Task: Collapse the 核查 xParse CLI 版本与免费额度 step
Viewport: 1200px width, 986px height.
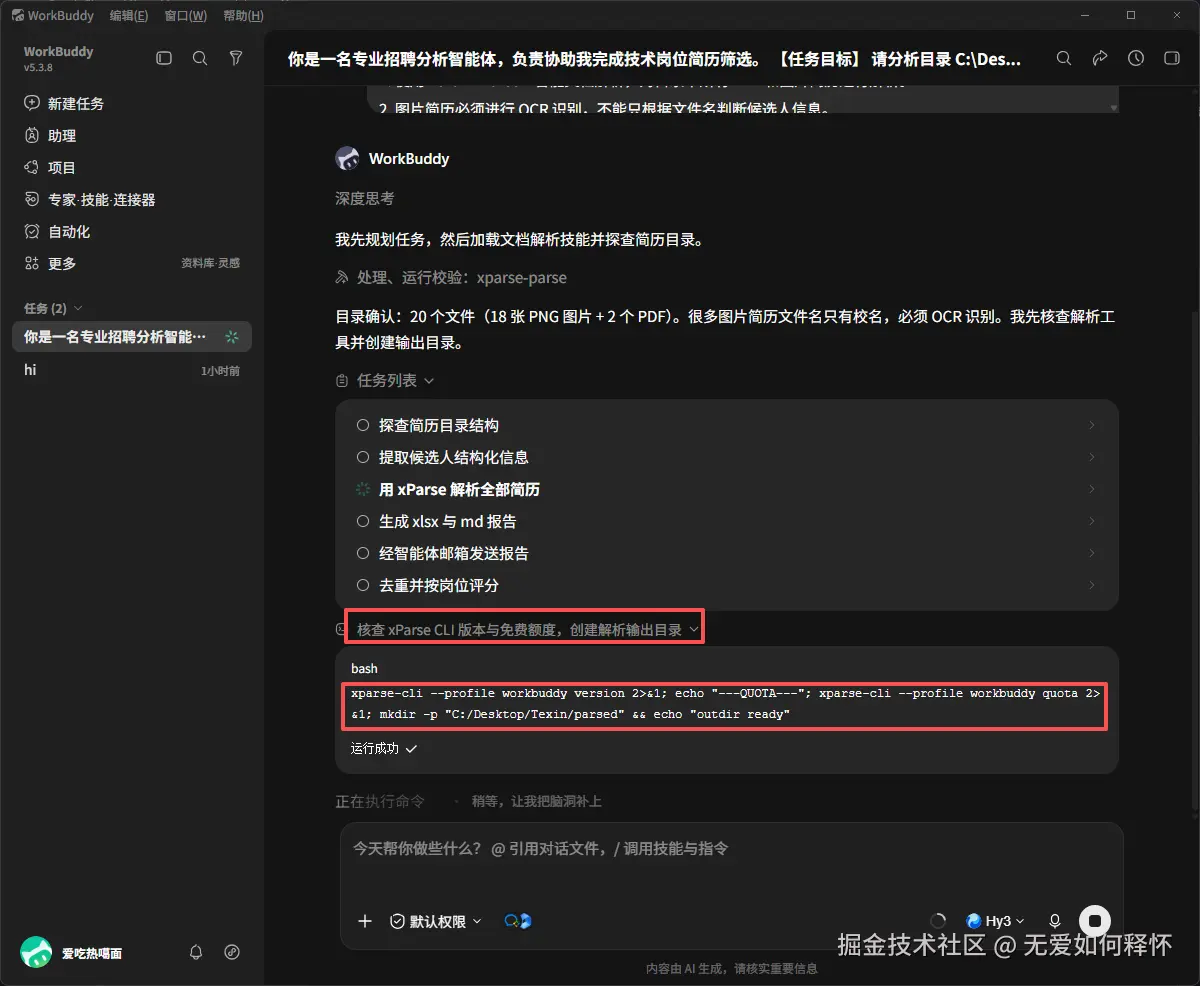Action: pyautogui.click(x=527, y=630)
